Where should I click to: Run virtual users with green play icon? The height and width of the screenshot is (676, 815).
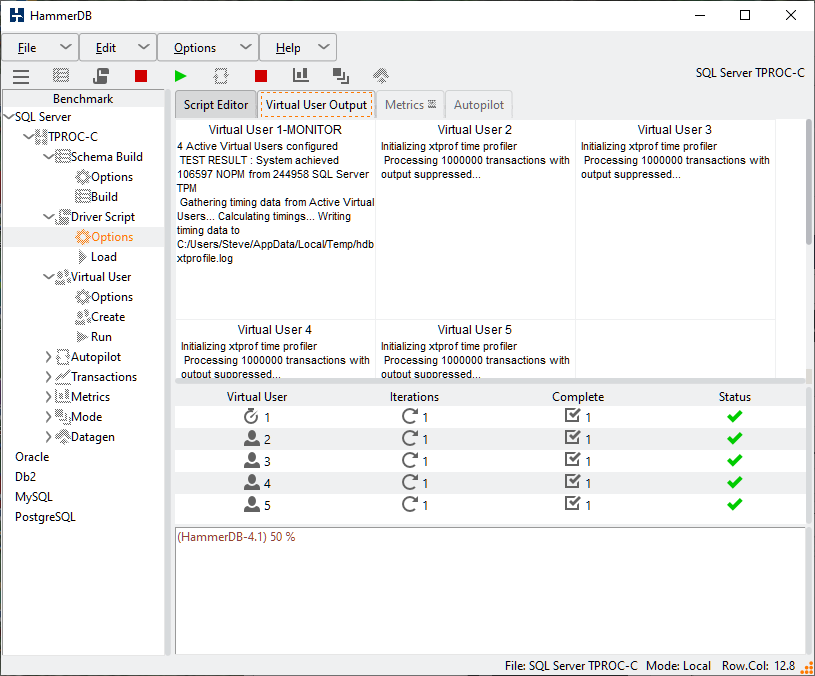click(x=180, y=76)
